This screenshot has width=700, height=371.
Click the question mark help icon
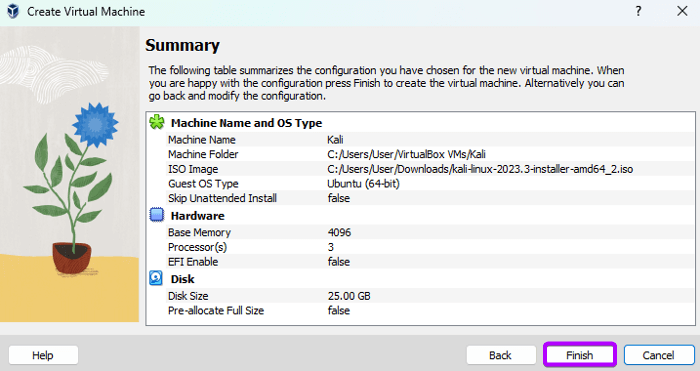point(638,11)
